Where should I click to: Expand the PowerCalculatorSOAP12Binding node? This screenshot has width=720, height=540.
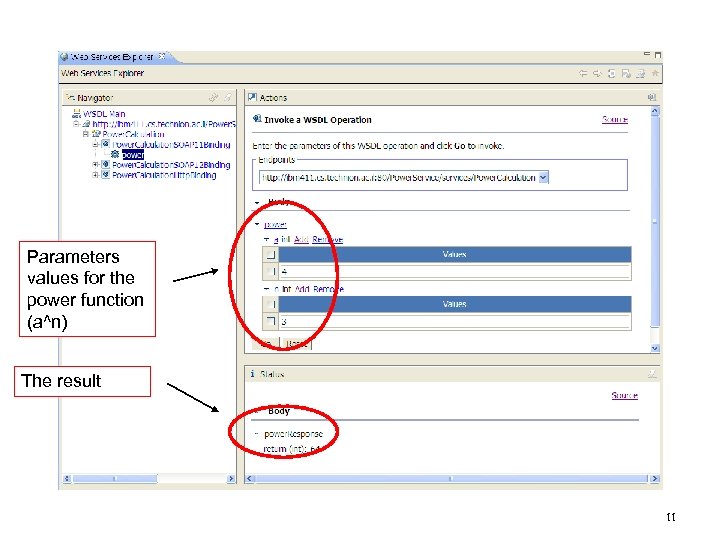point(96,164)
